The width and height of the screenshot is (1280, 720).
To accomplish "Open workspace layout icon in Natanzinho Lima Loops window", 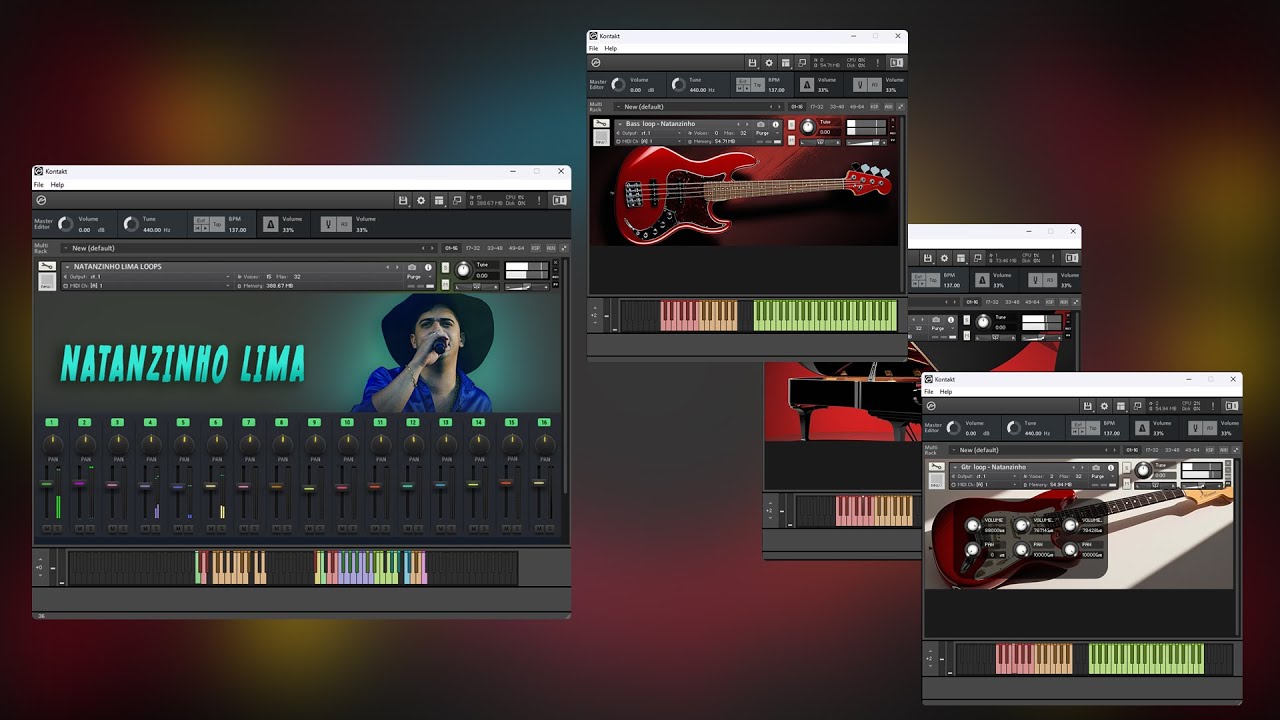I will 439,200.
